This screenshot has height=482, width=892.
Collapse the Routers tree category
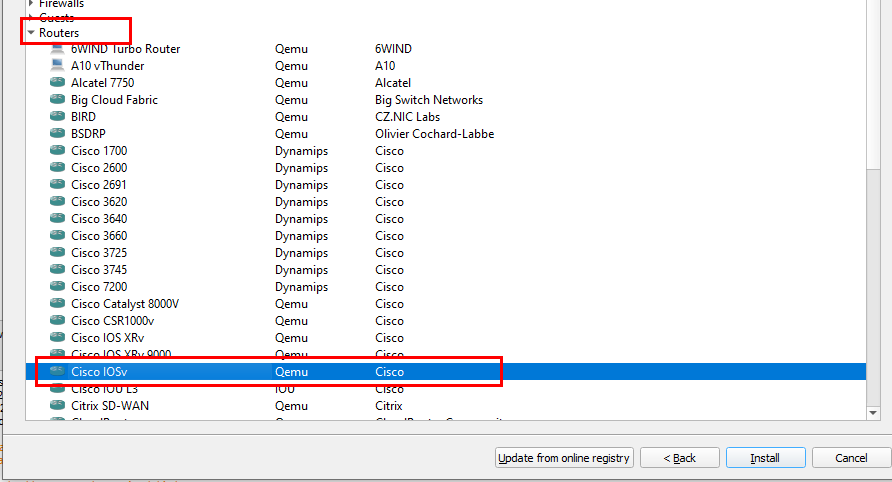pos(31,33)
